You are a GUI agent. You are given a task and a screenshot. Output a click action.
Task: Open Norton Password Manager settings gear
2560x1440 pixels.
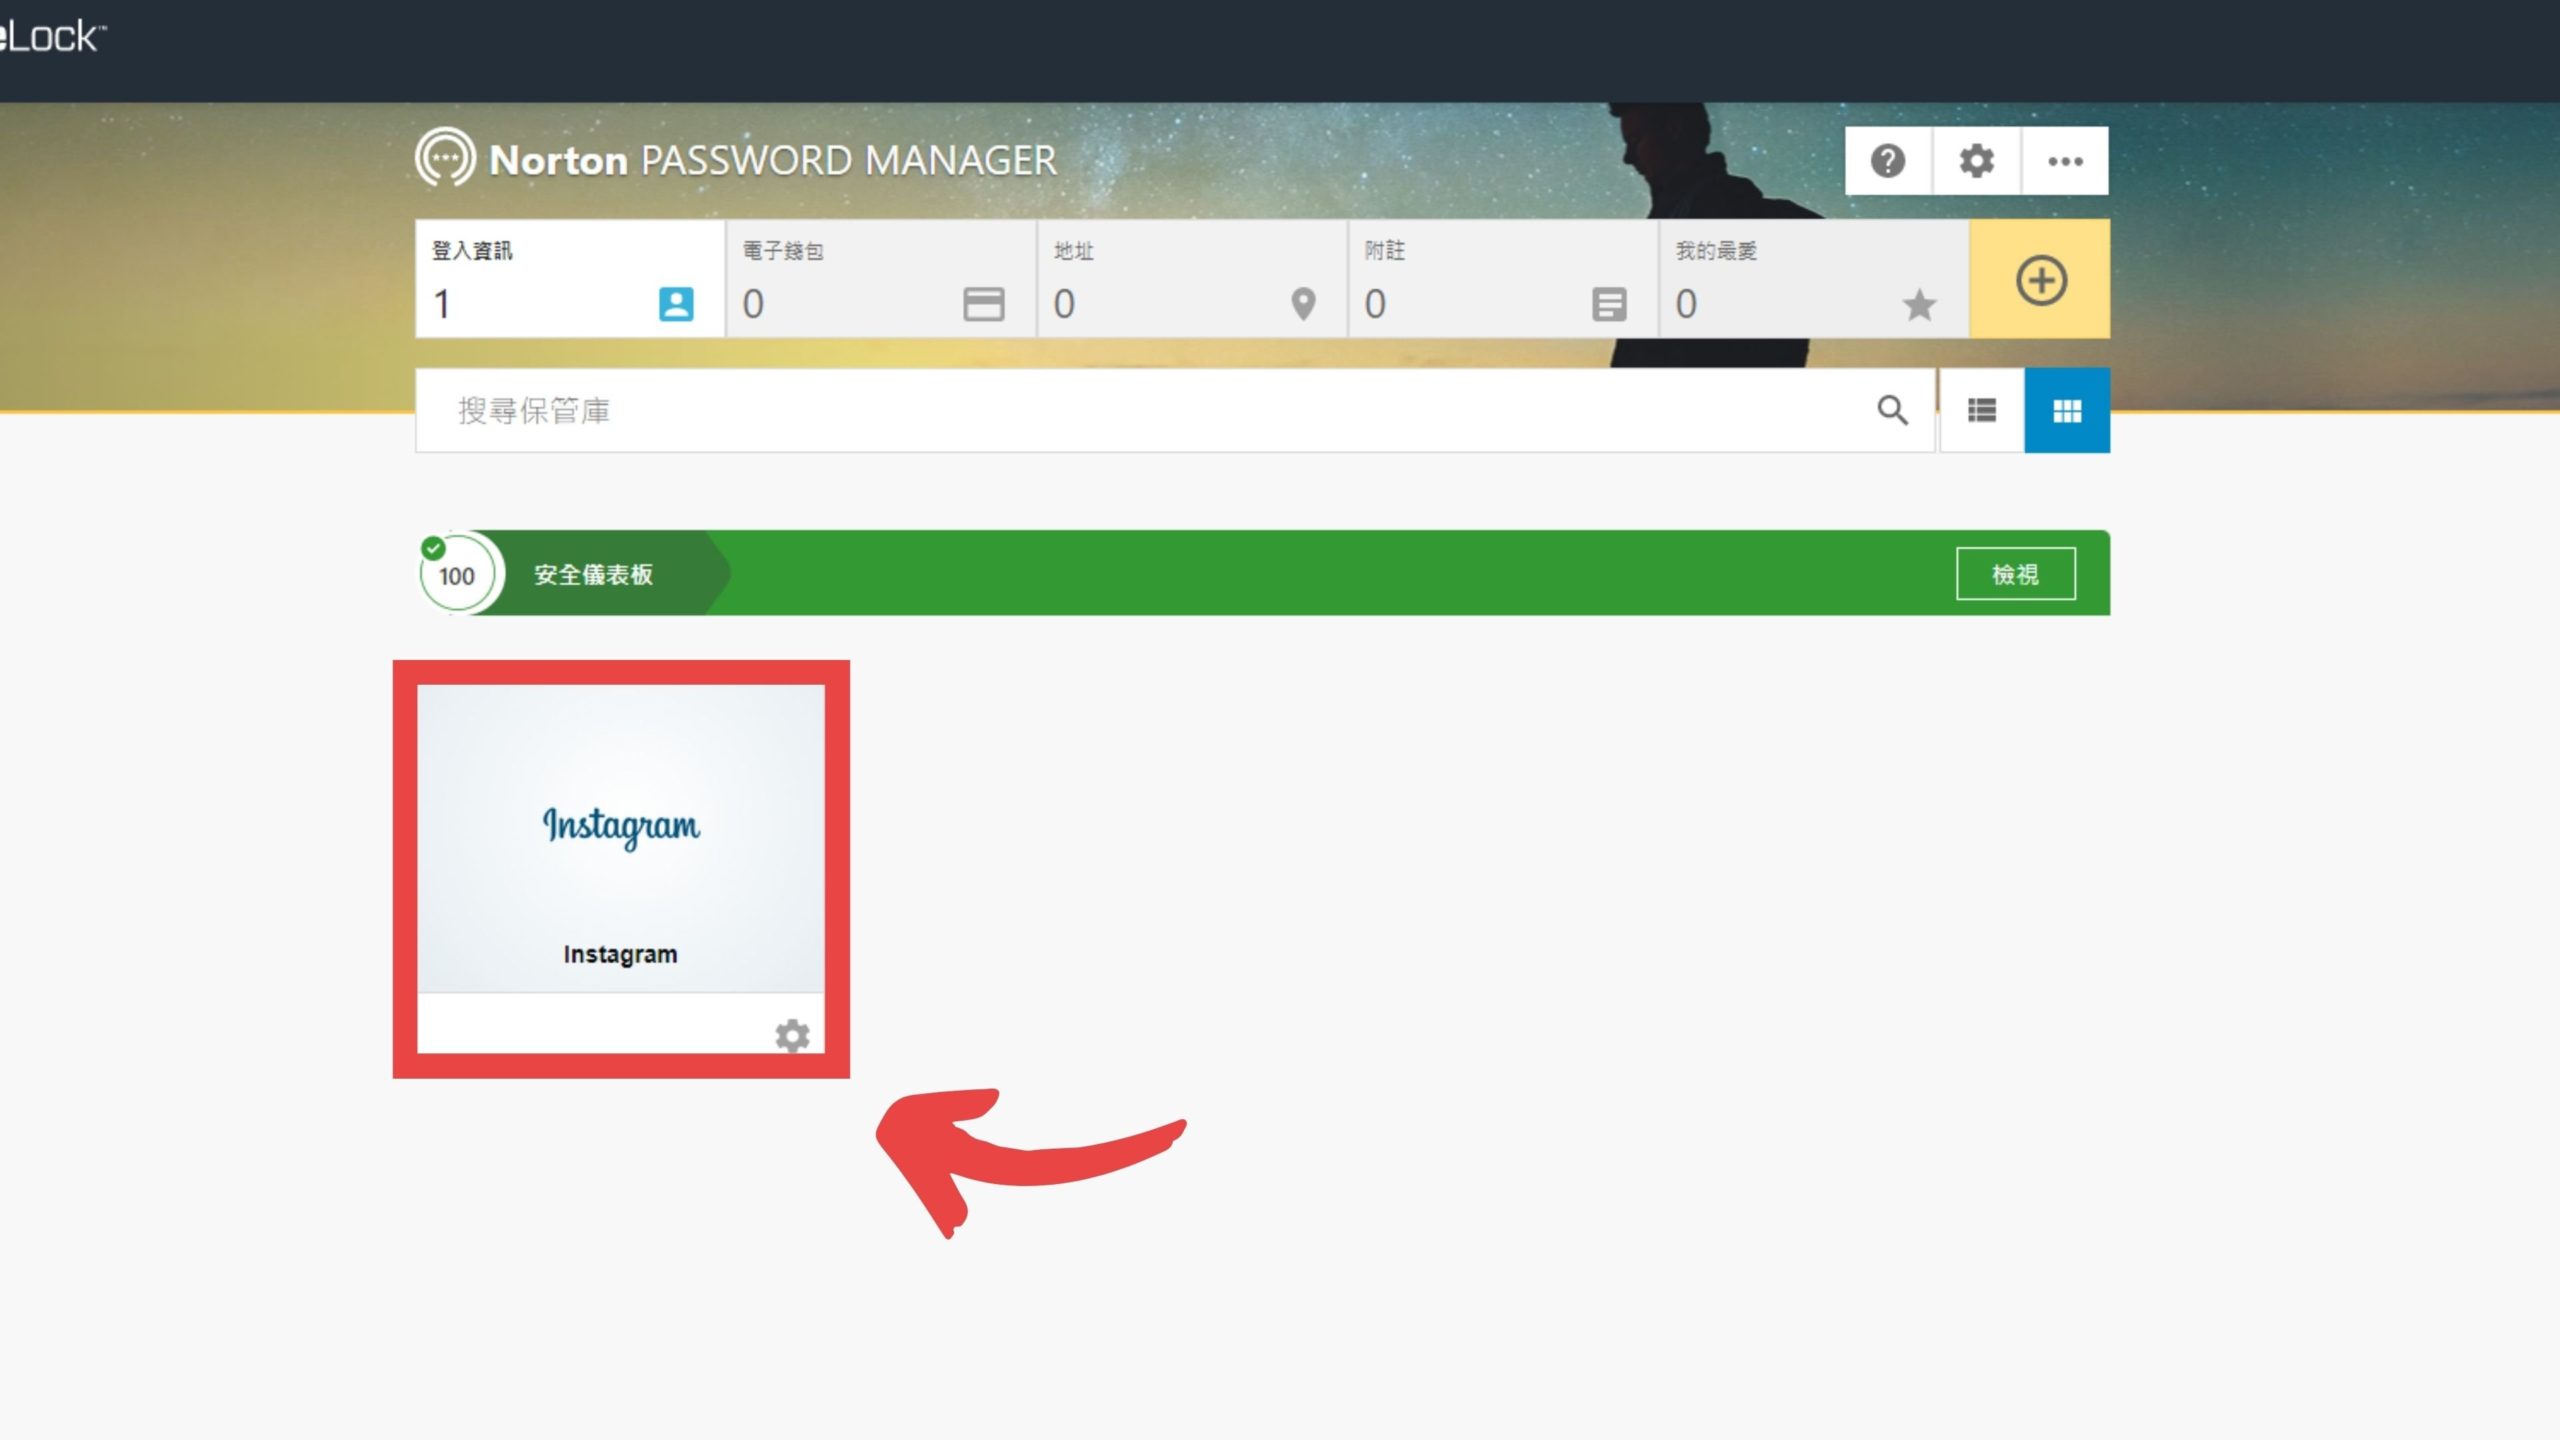(1976, 161)
